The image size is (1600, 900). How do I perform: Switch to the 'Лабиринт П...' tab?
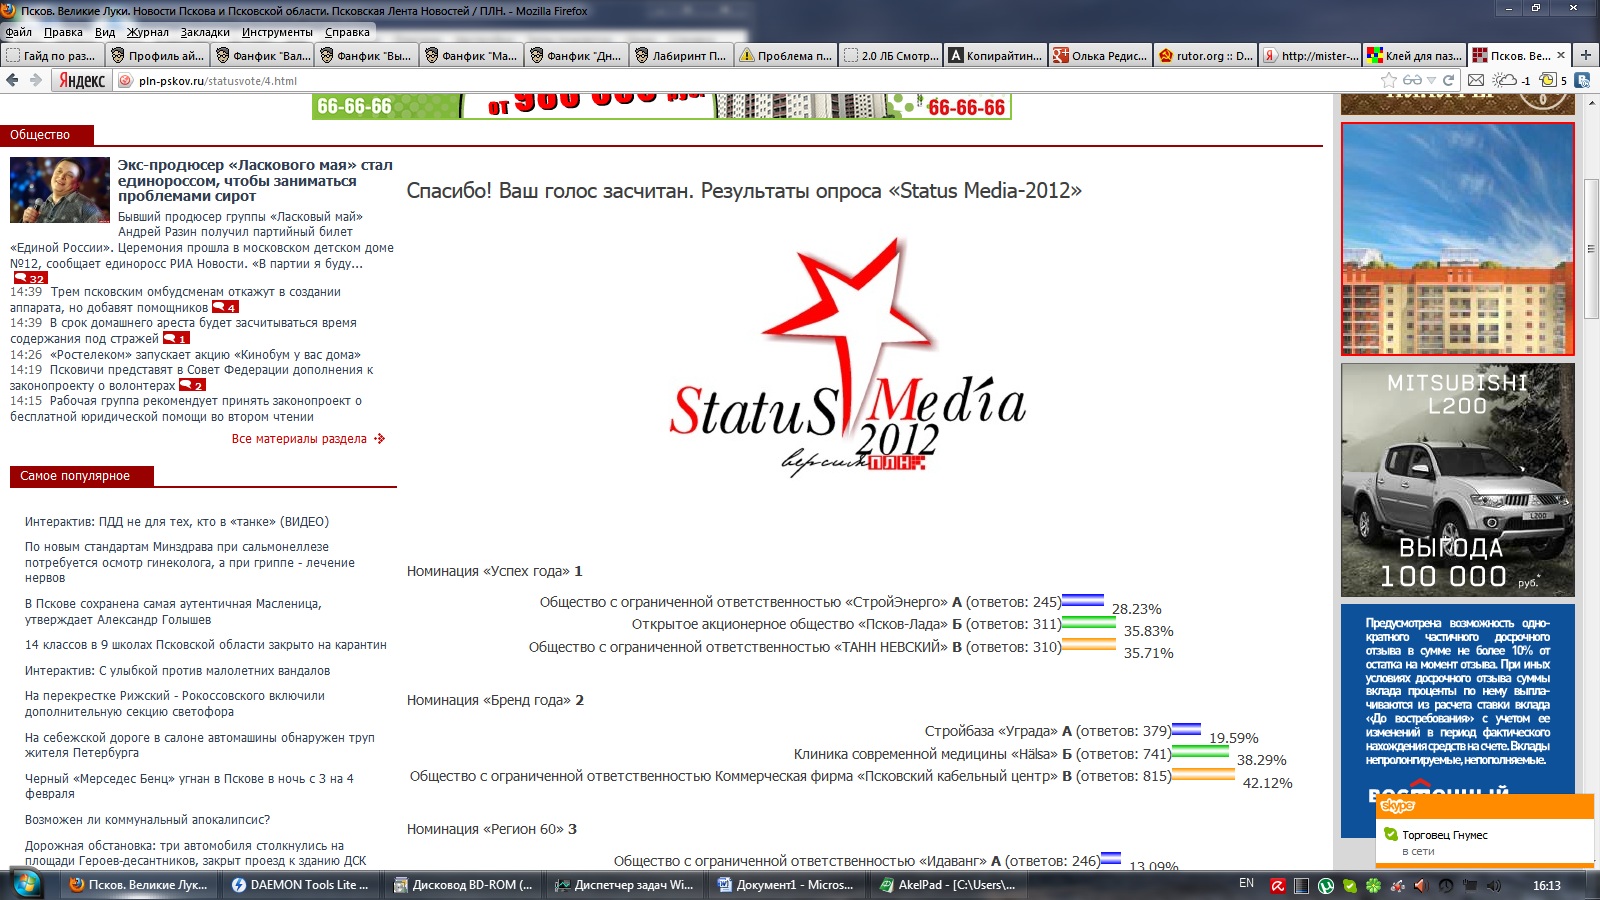click(x=680, y=55)
